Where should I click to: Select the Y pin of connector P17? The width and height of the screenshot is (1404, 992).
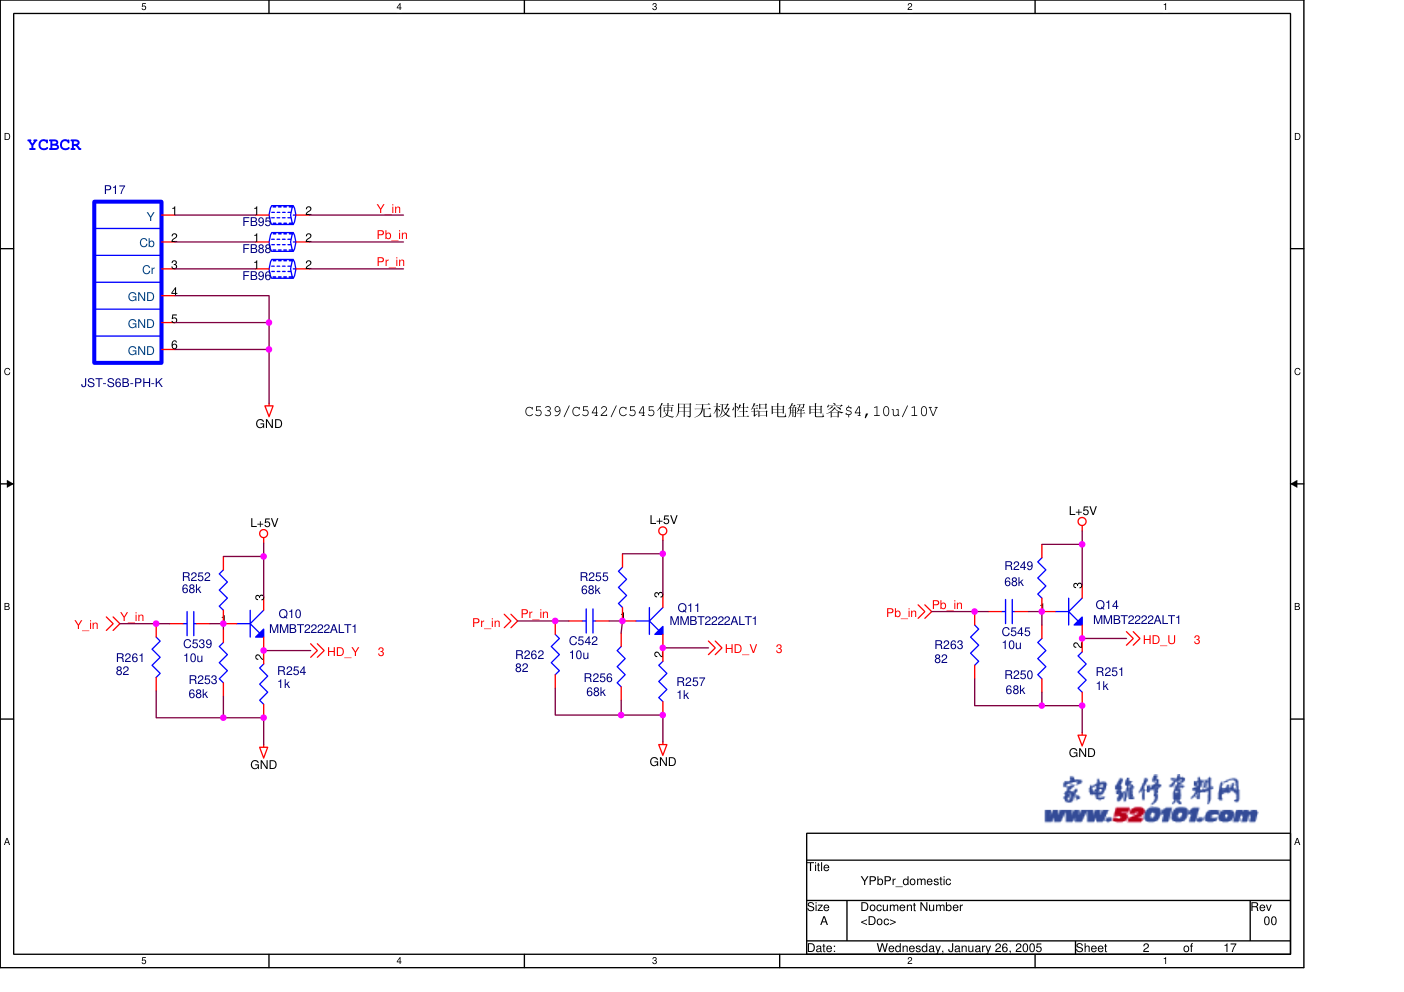point(128,216)
